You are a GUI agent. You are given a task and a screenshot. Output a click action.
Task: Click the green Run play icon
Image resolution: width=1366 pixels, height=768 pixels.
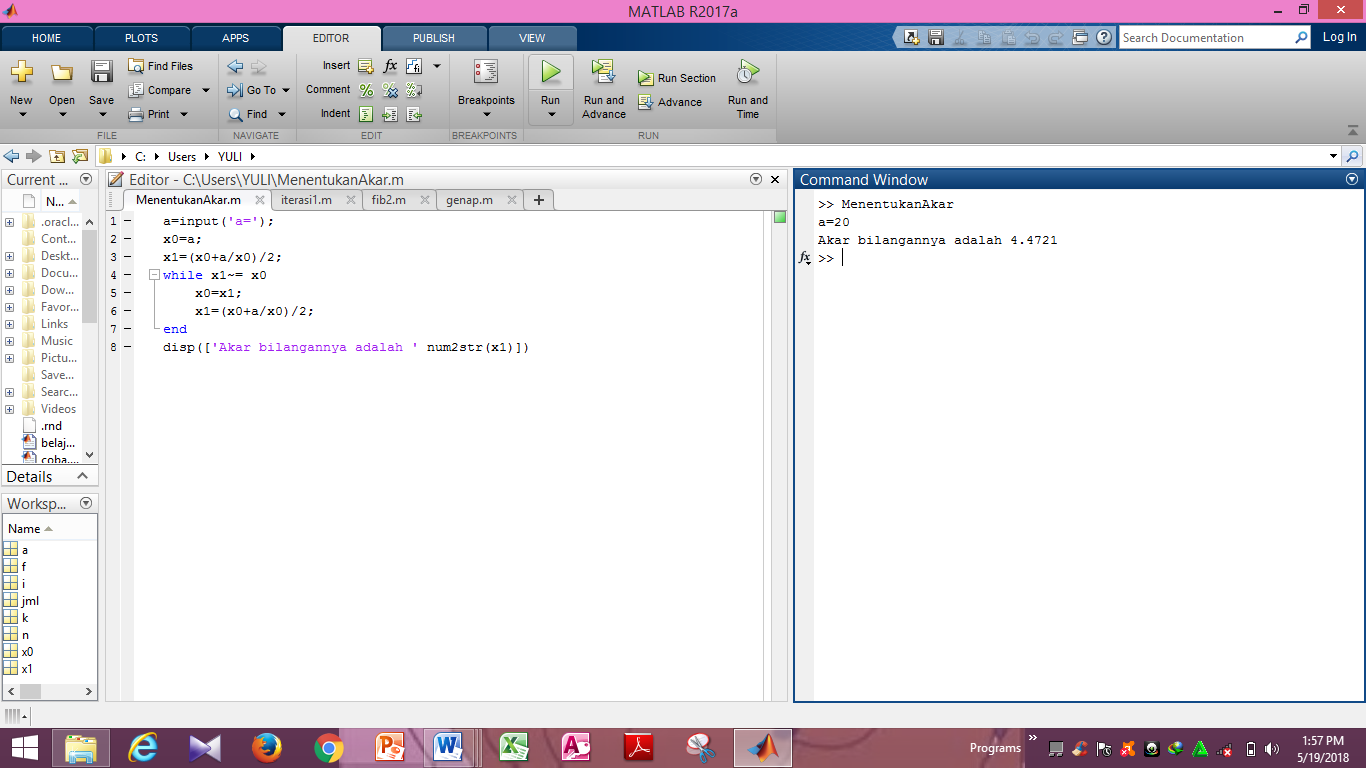coord(550,72)
